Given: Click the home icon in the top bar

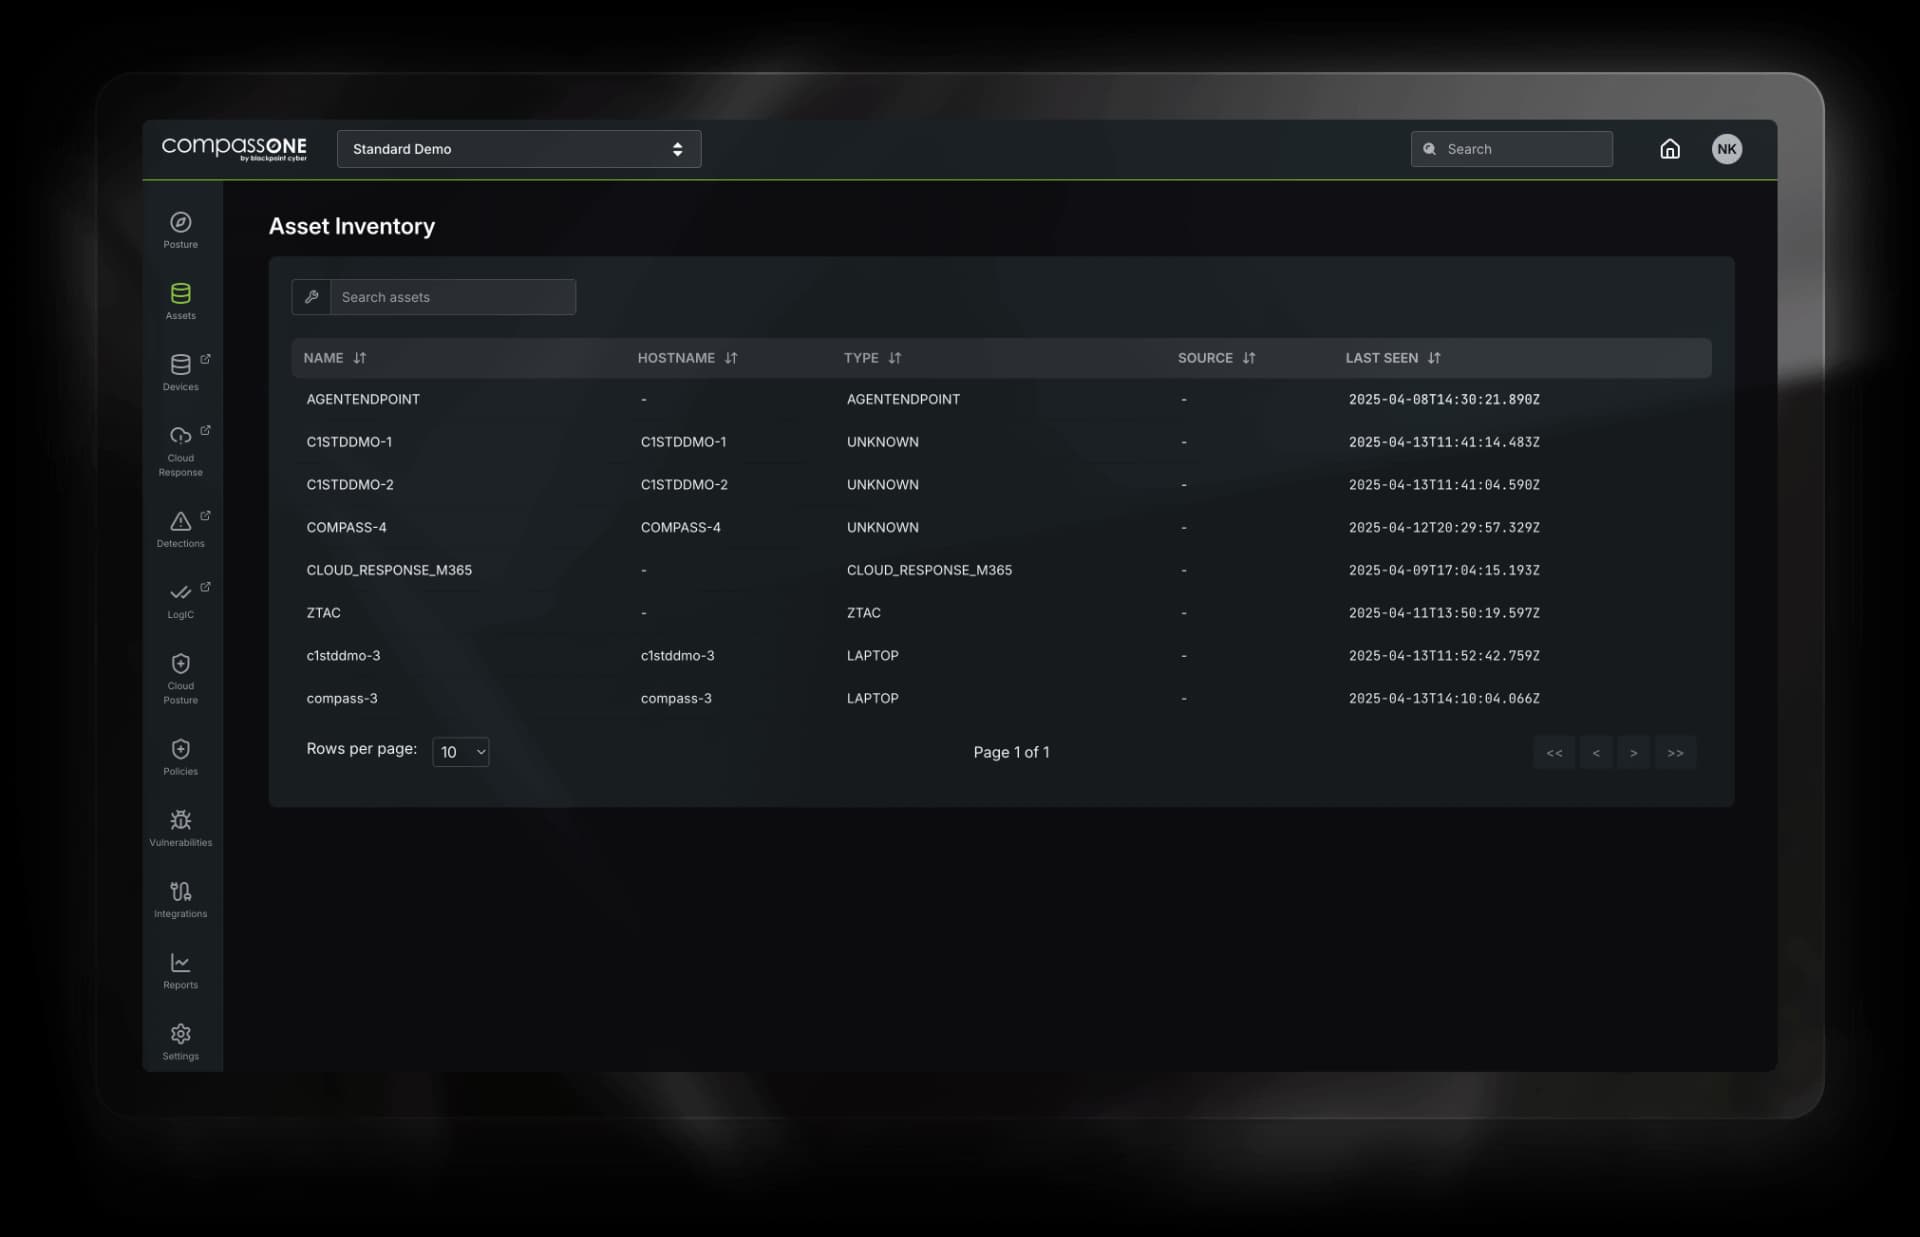Looking at the screenshot, I should pyautogui.click(x=1669, y=148).
